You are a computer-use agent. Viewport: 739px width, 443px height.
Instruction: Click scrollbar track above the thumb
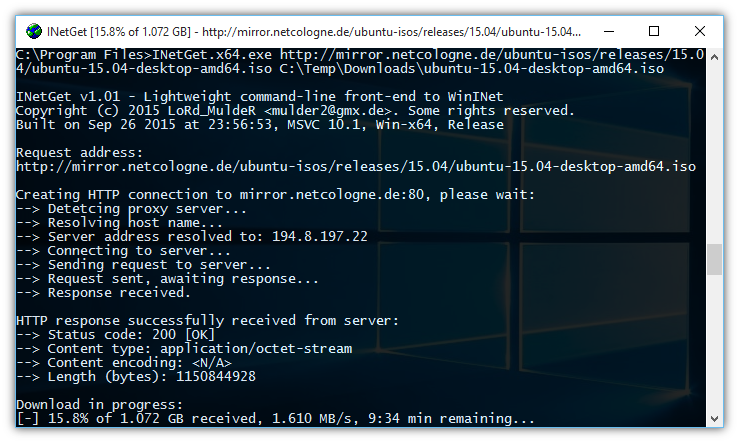coord(714,150)
